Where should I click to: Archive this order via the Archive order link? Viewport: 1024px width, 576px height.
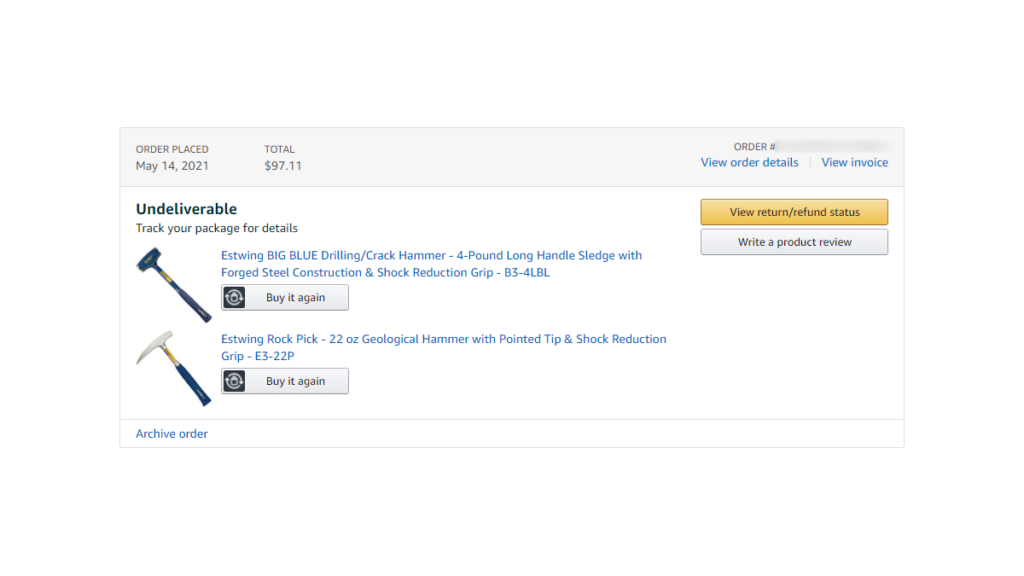coord(172,434)
